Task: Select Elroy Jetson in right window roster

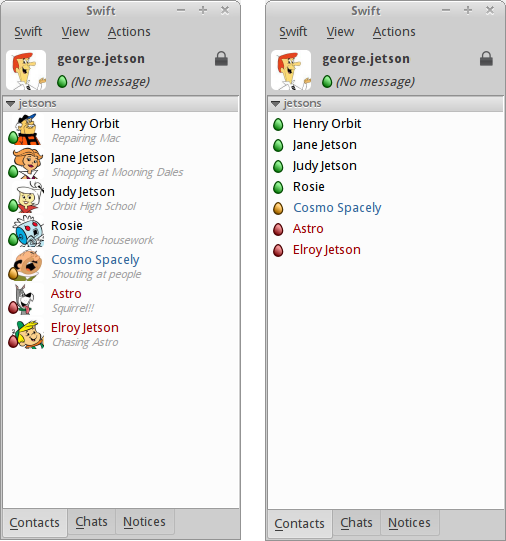Action: click(x=385, y=250)
